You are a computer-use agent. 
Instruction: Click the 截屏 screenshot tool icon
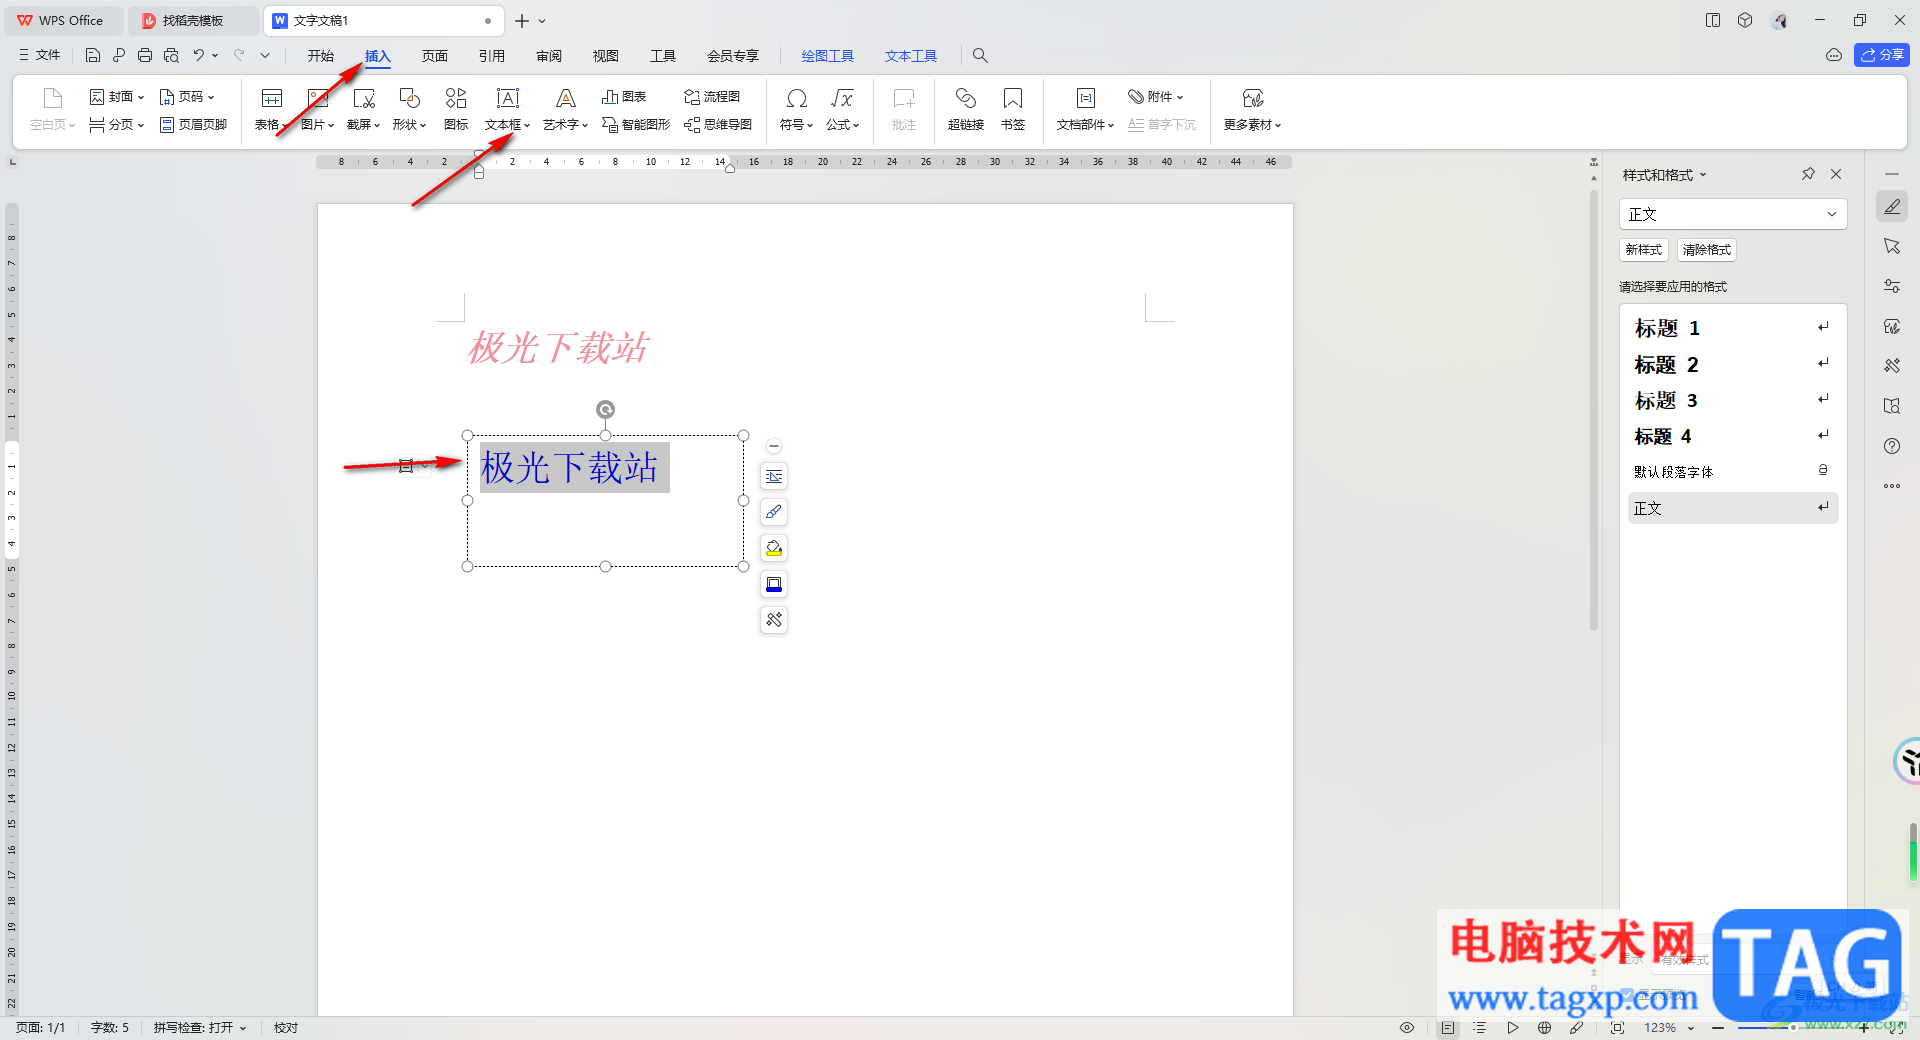click(x=364, y=98)
